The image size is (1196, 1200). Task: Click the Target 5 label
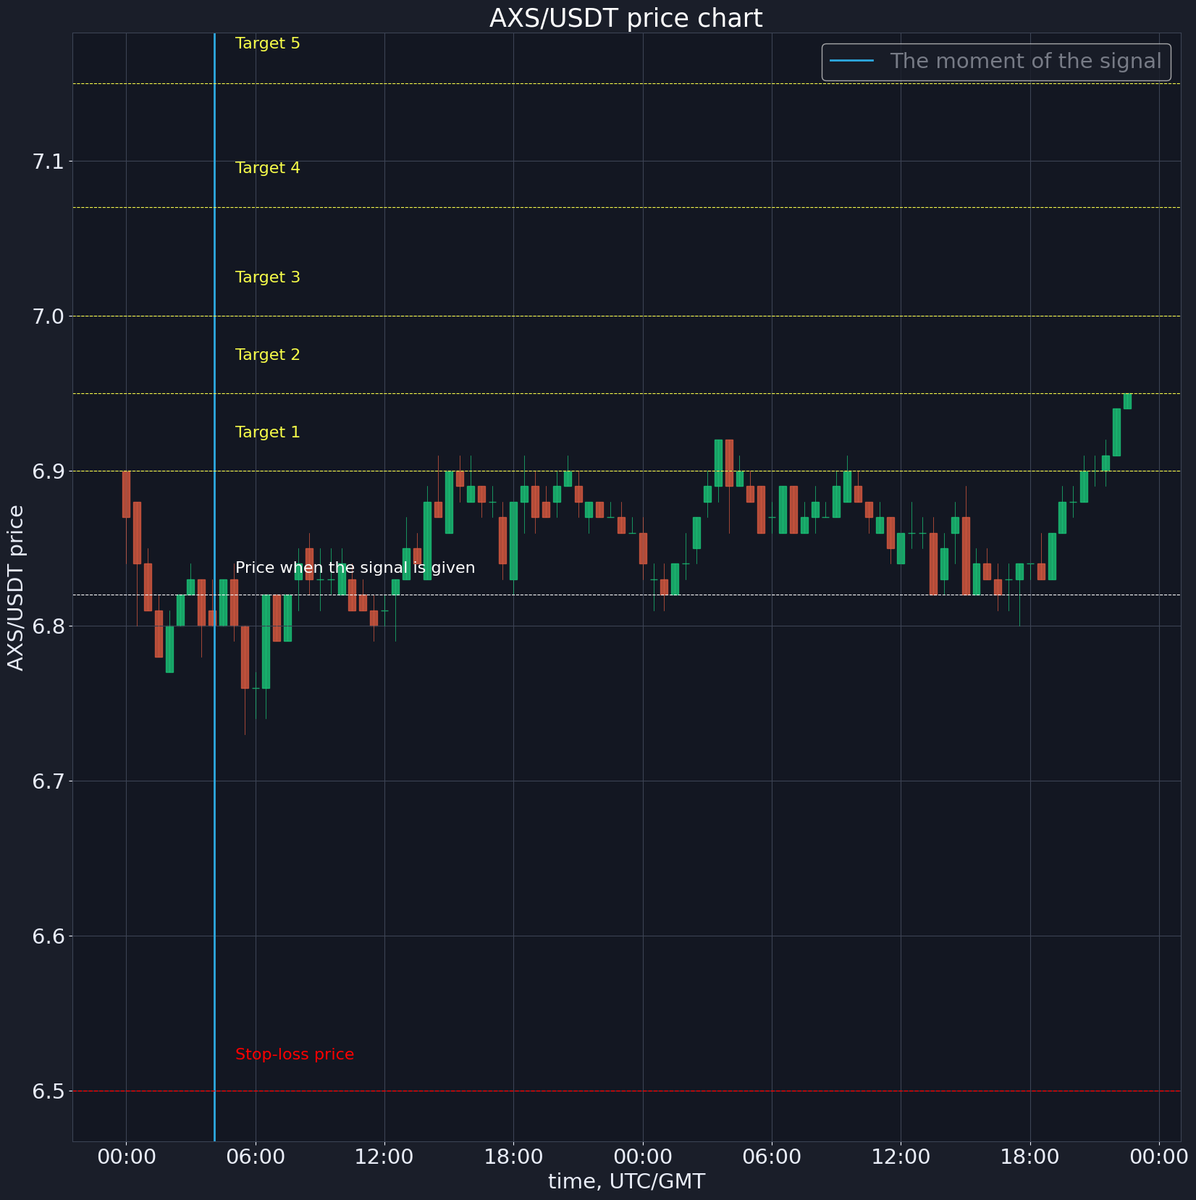(267, 43)
